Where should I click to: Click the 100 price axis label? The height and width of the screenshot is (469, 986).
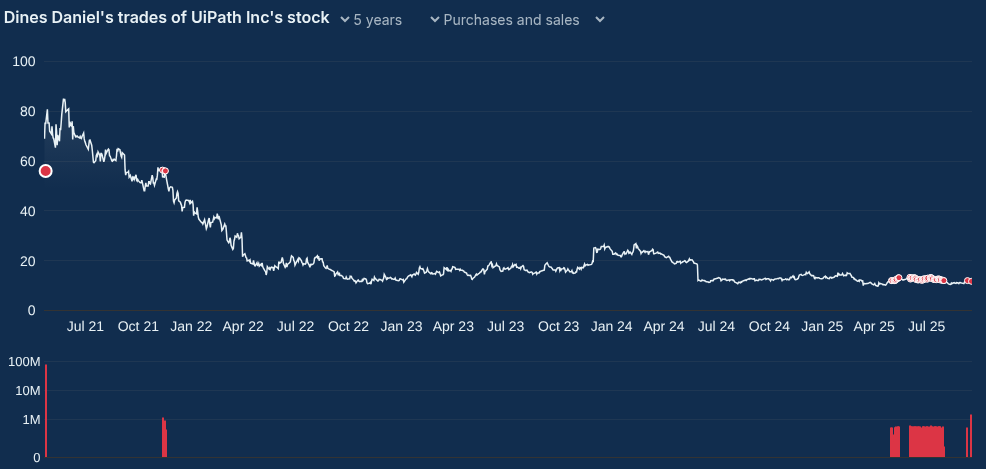(24, 62)
